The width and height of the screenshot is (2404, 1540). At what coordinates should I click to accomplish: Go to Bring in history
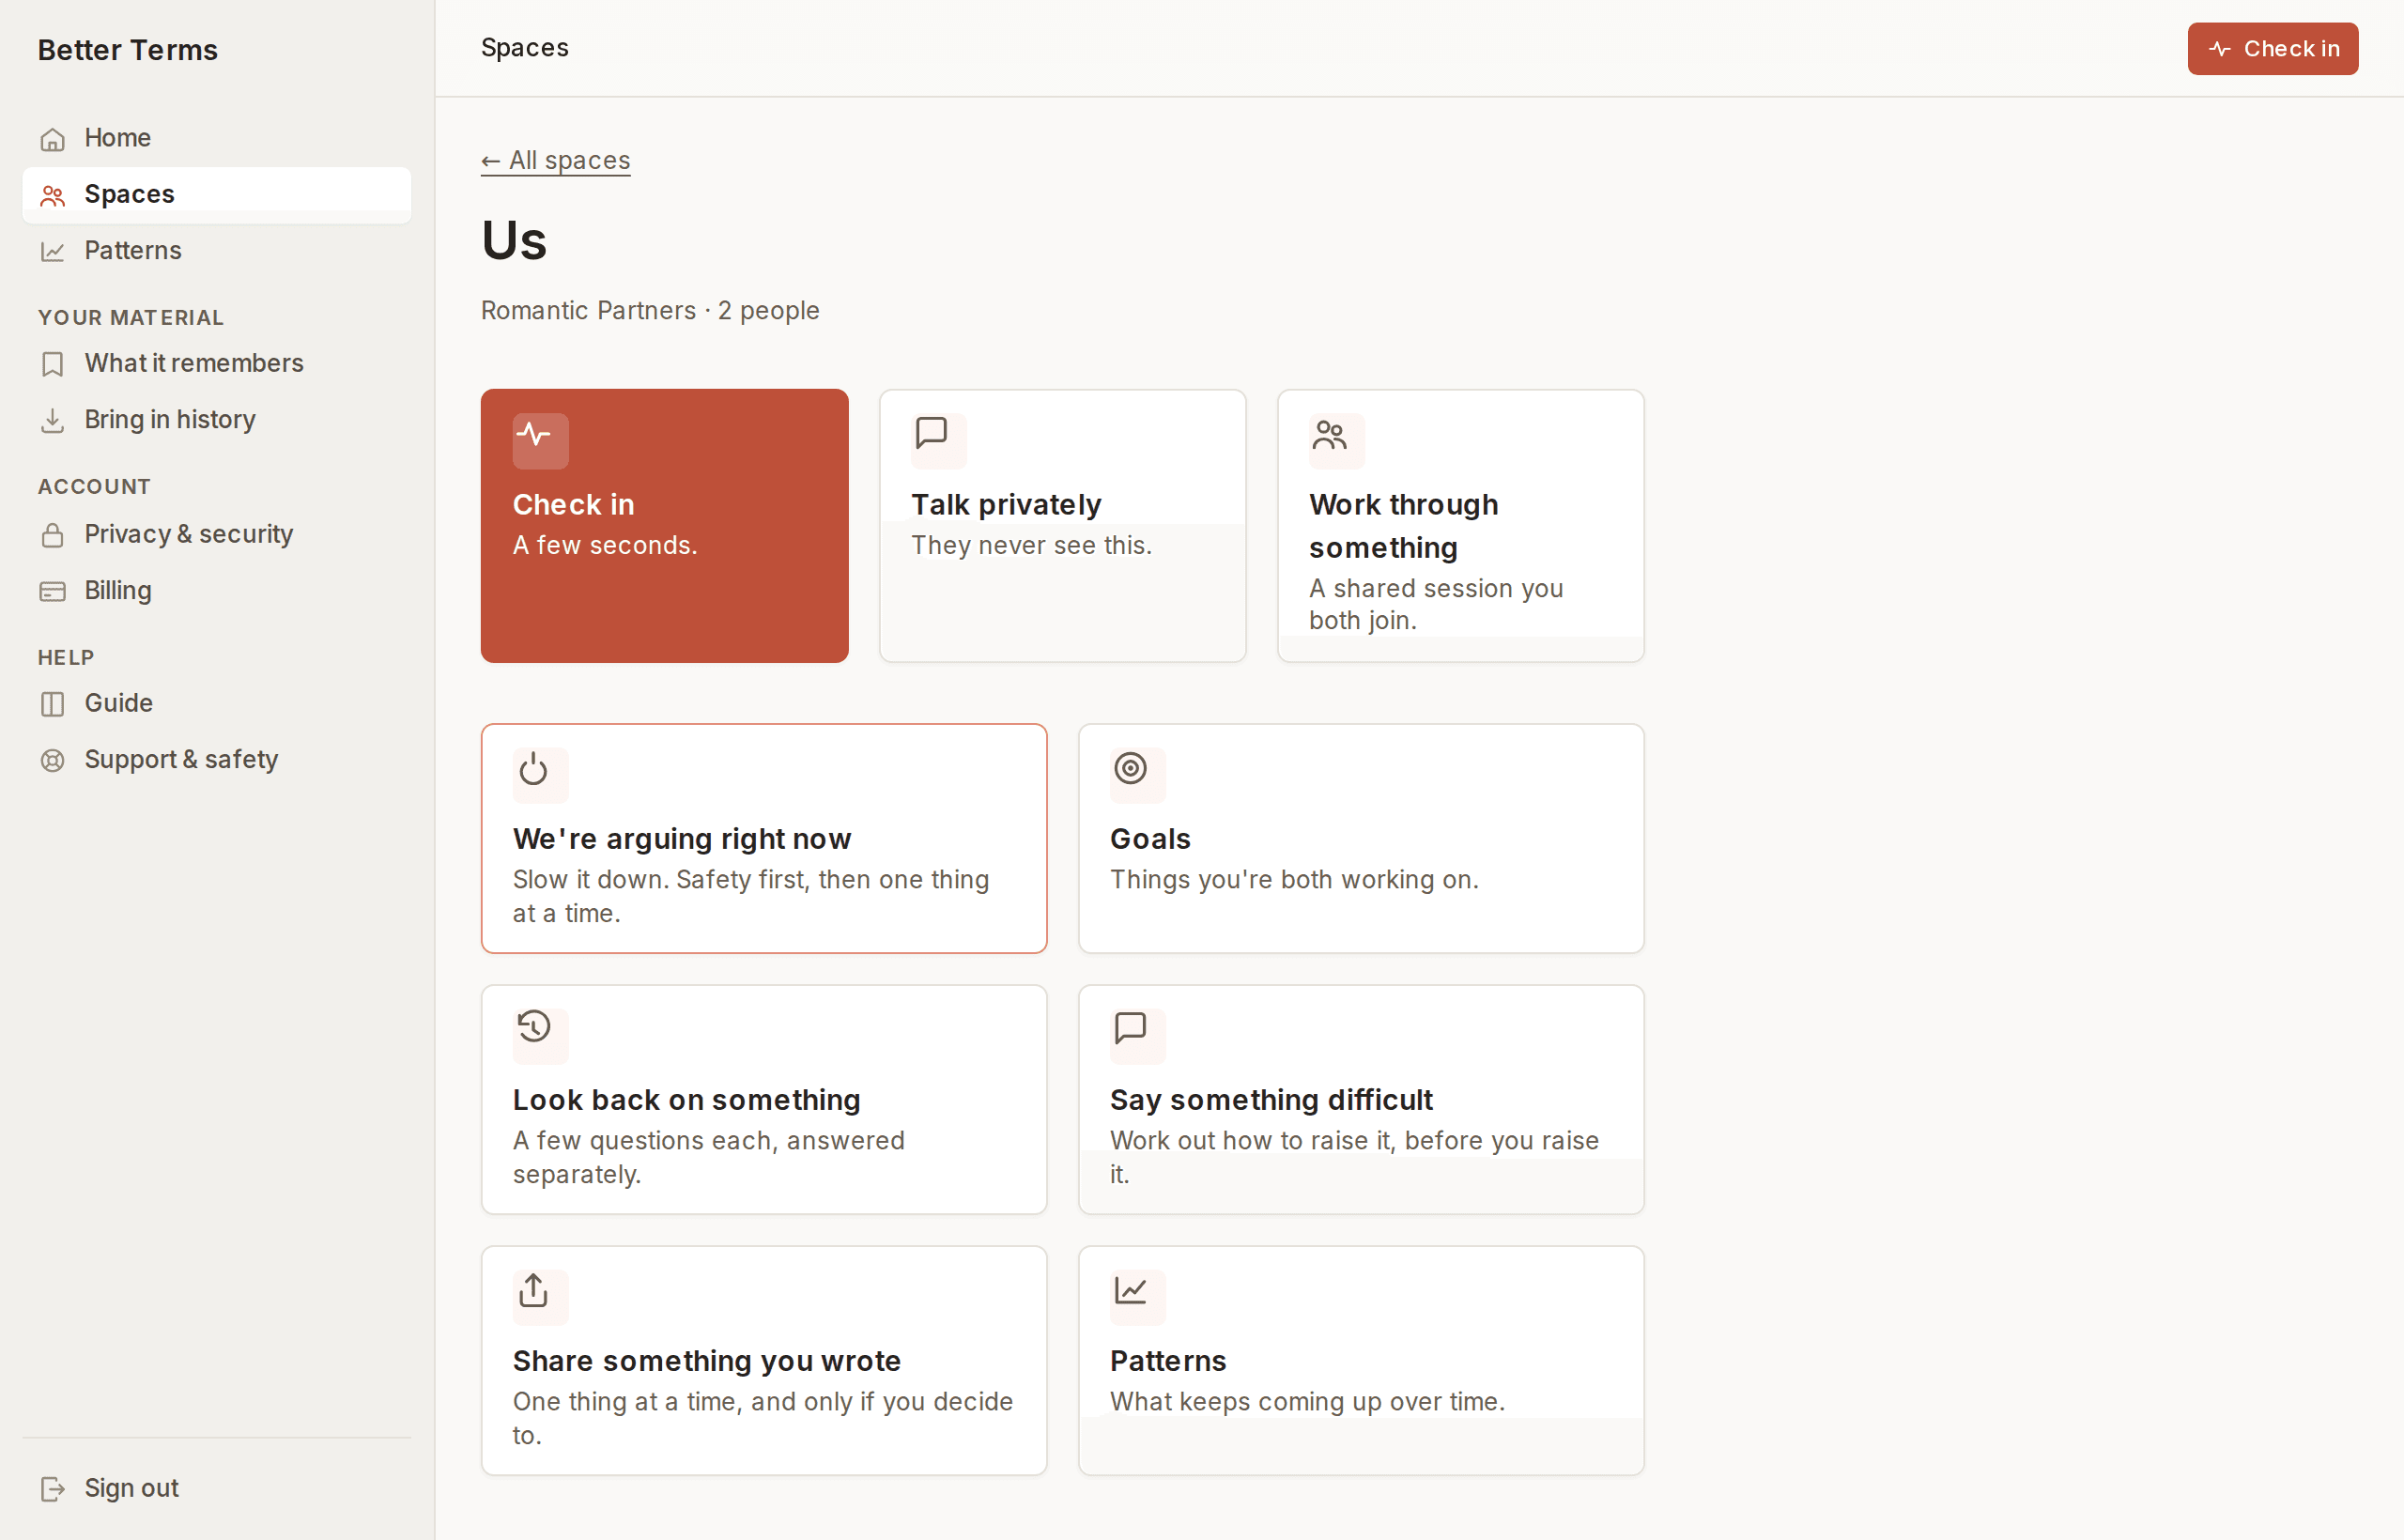(216, 419)
